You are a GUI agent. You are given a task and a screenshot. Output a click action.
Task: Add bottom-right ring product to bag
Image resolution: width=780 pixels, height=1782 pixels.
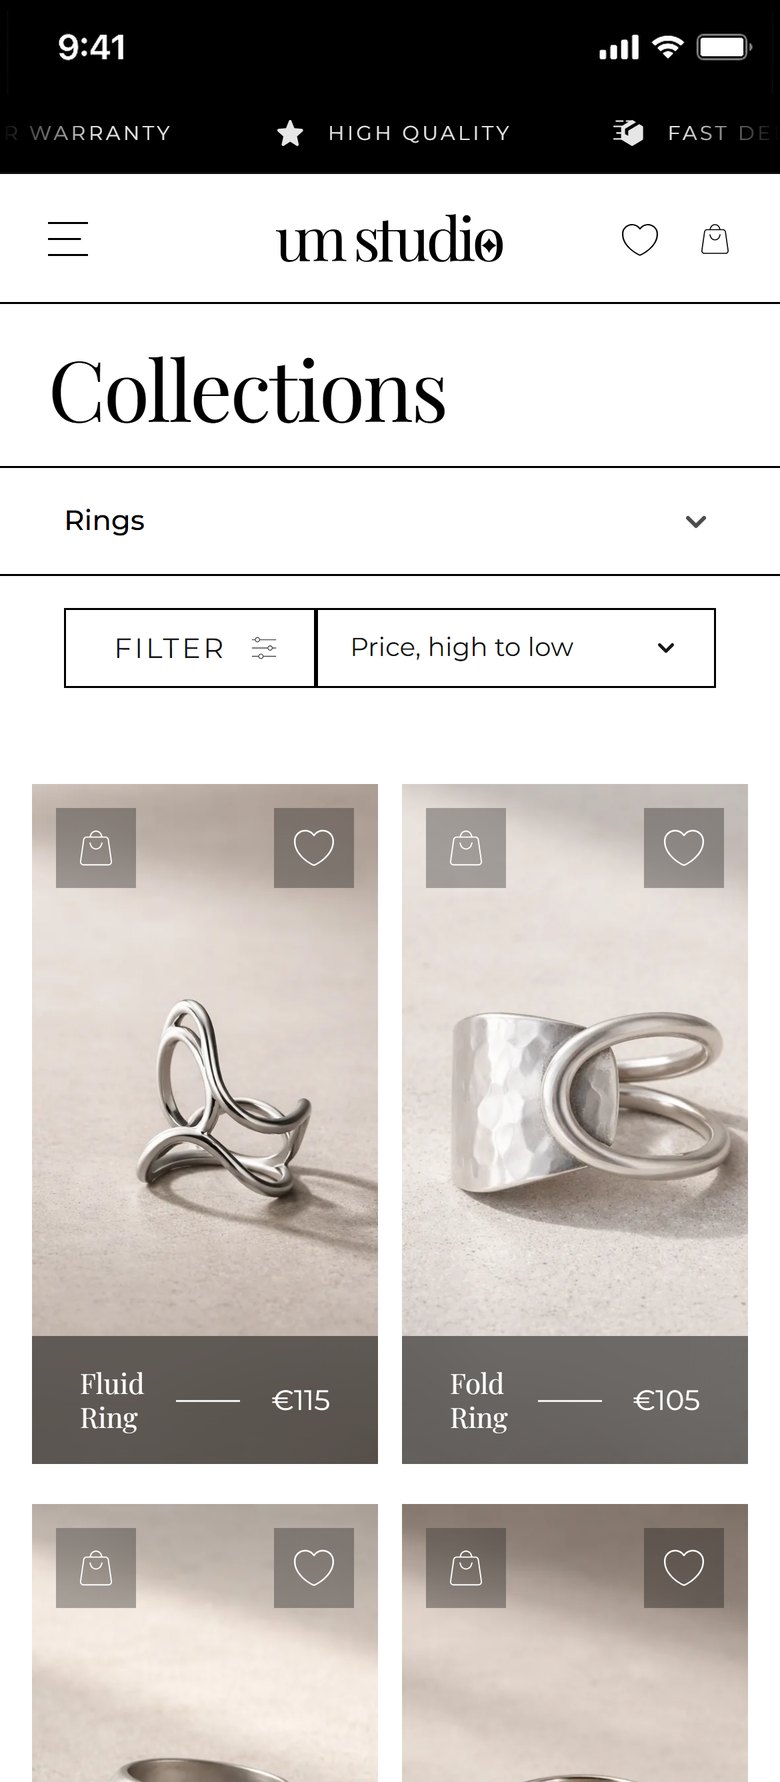466,1568
